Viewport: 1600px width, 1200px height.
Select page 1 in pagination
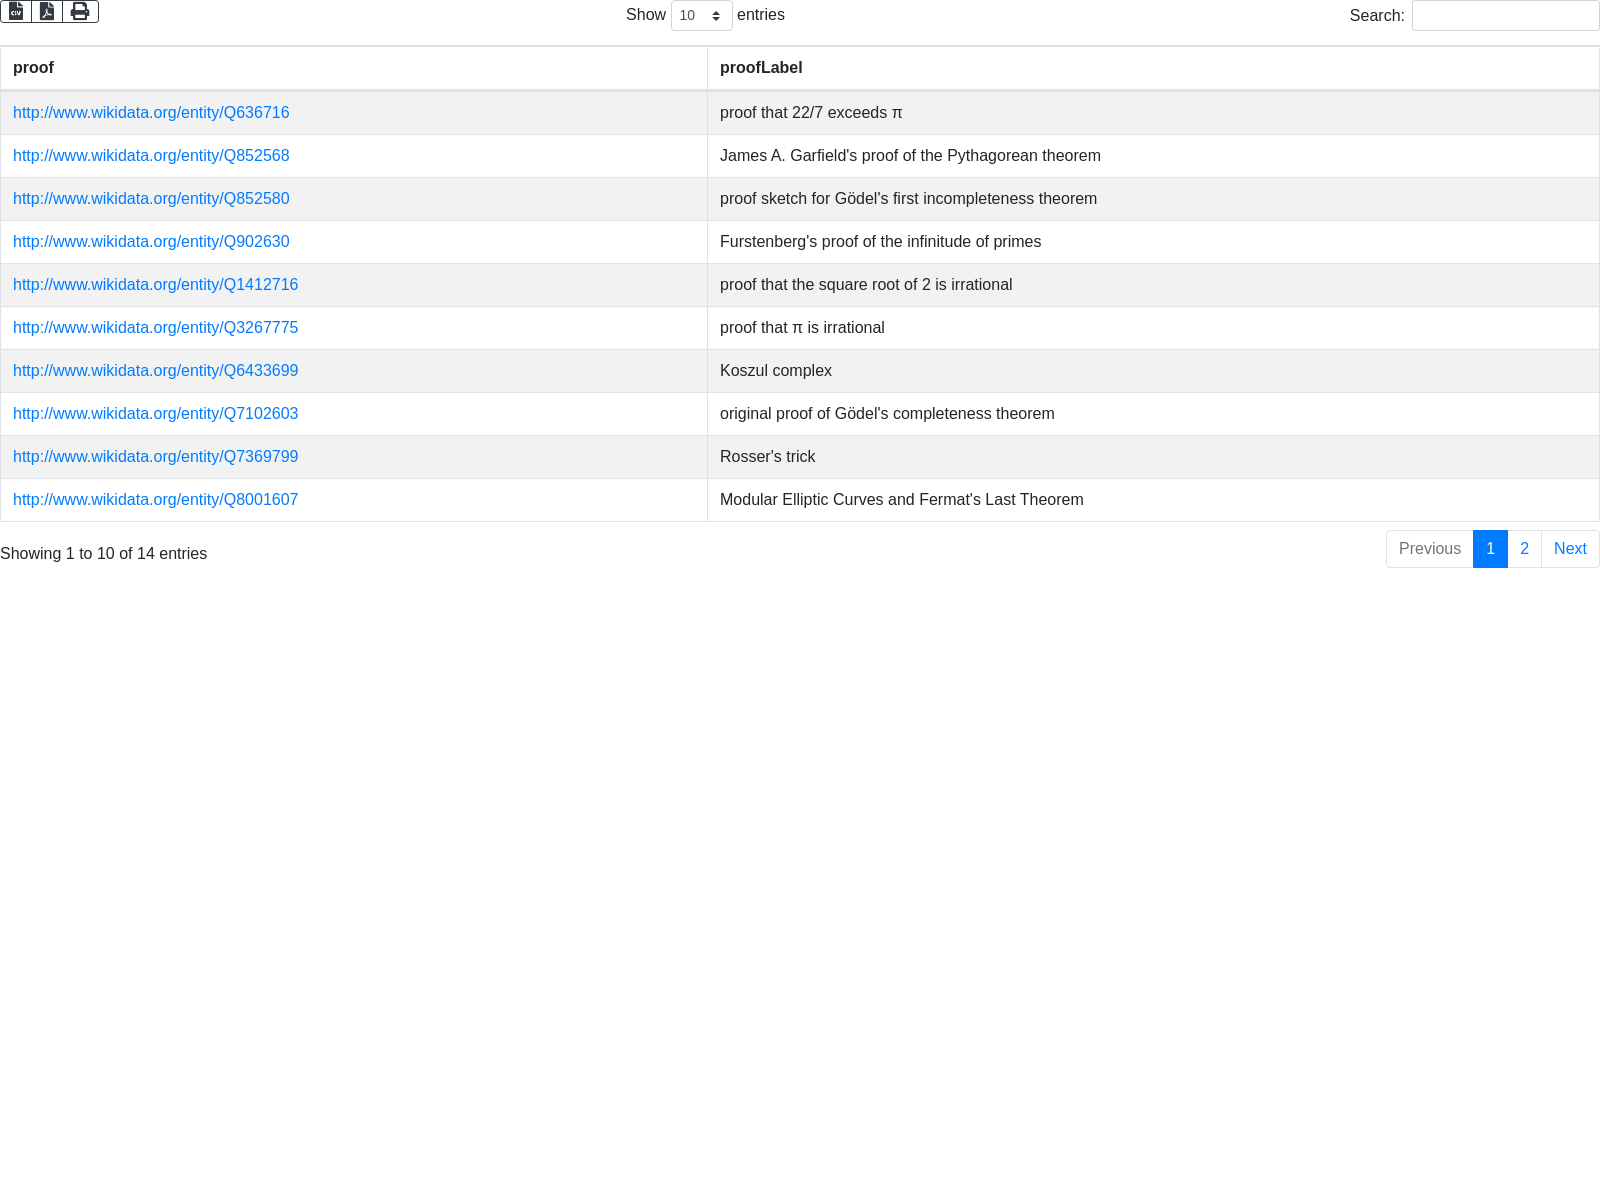(1490, 549)
